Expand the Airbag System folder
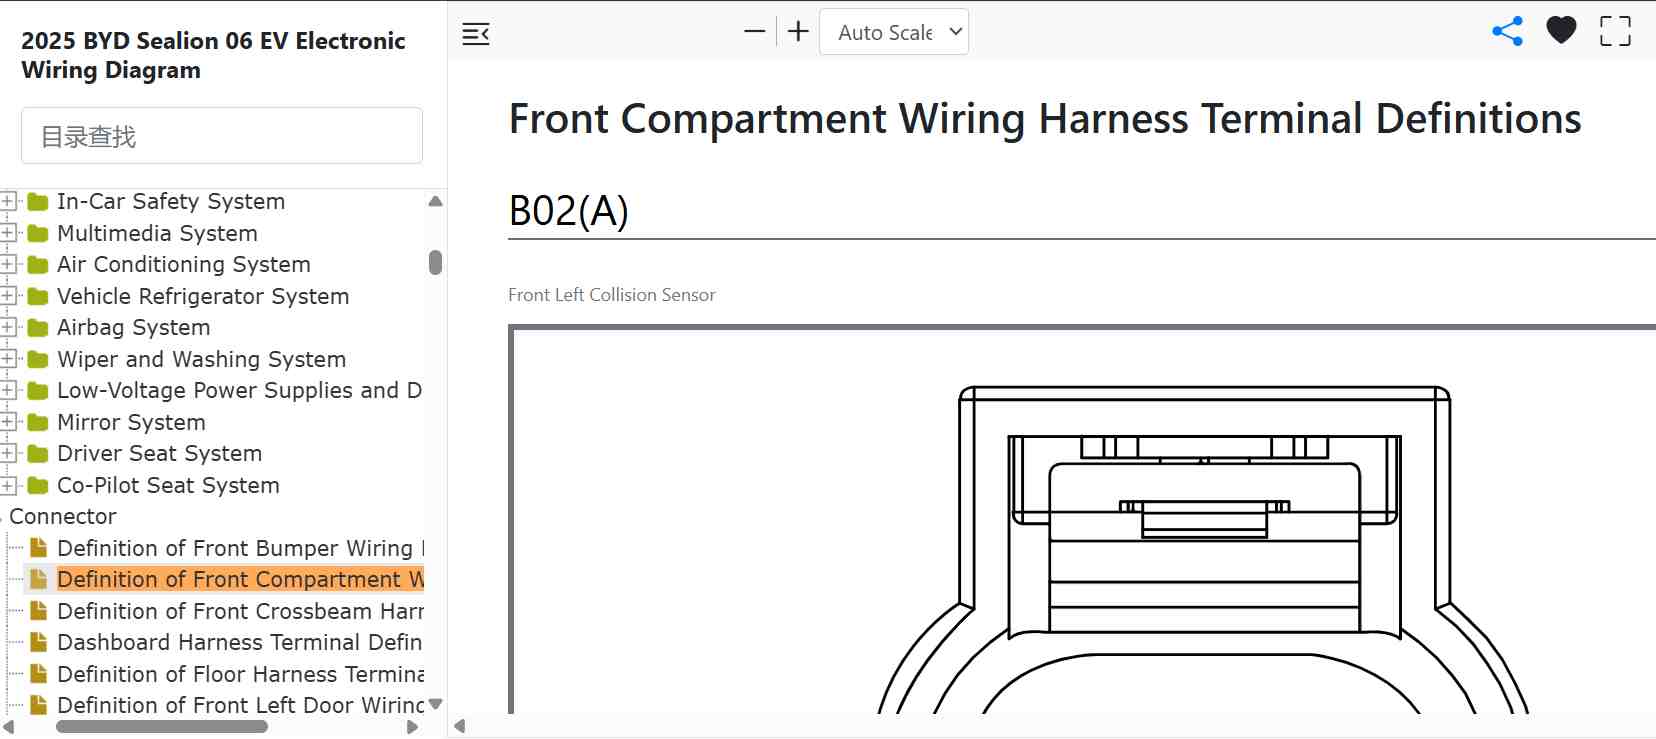Screen dimensions: 1656x739 click(8, 328)
